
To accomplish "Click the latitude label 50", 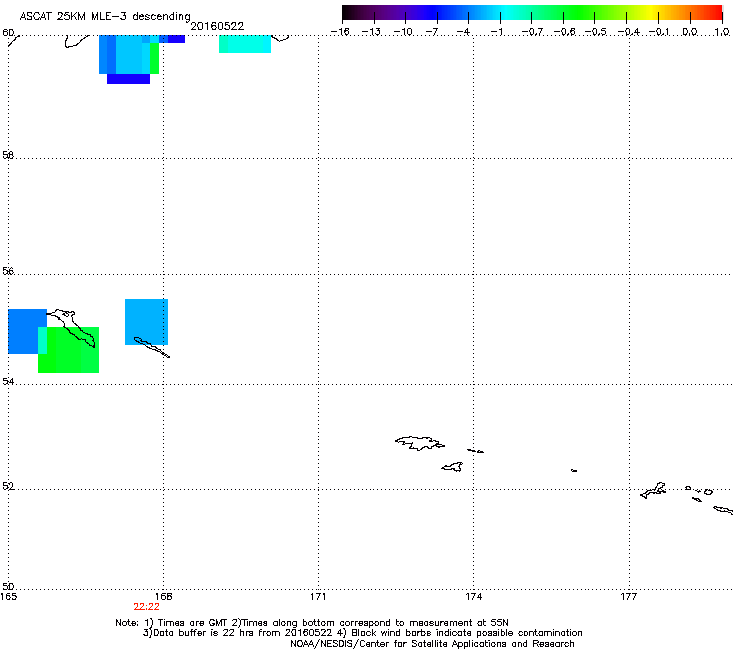I will click(8, 586).
